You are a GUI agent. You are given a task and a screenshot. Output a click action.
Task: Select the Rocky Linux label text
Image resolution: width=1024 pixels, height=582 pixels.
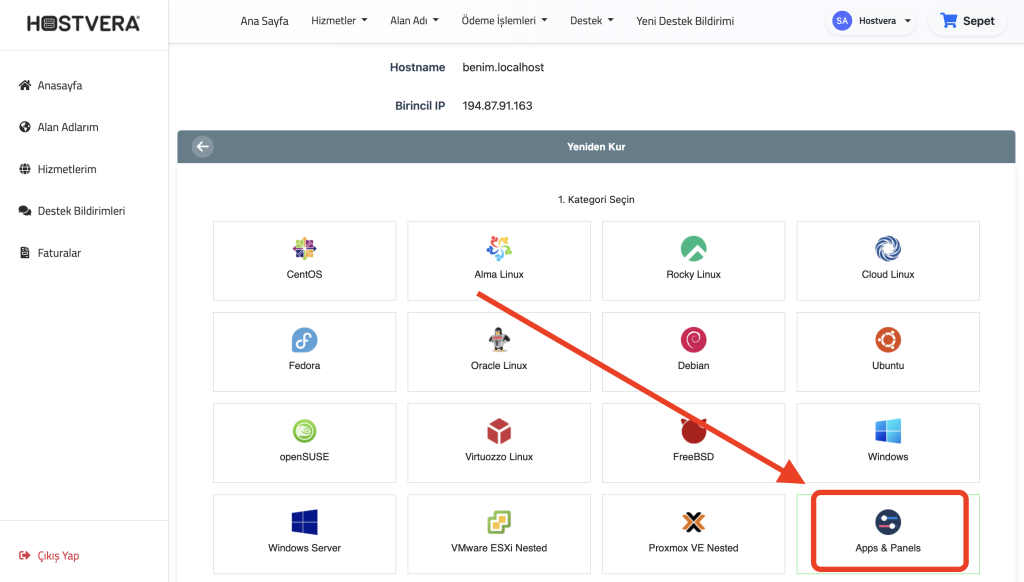(x=694, y=274)
